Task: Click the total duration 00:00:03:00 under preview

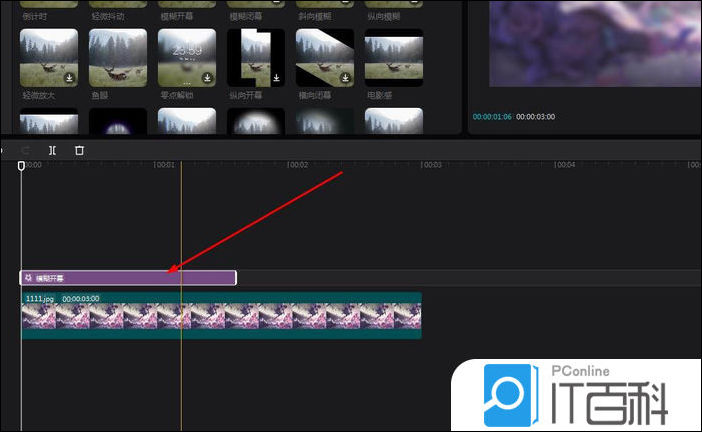Action: click(535, 117)
